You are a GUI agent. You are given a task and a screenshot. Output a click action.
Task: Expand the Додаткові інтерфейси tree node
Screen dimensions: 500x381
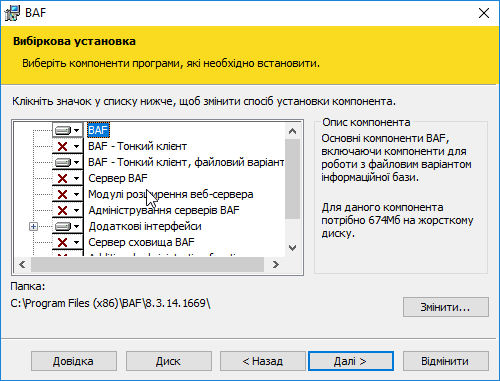[x=33, y=227]
